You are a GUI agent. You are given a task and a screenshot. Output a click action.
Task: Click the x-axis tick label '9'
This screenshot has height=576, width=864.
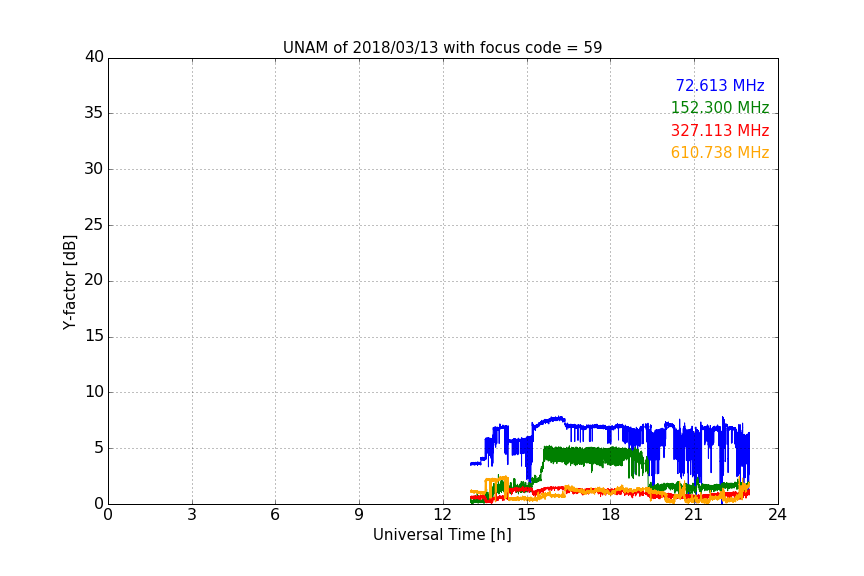359,515
